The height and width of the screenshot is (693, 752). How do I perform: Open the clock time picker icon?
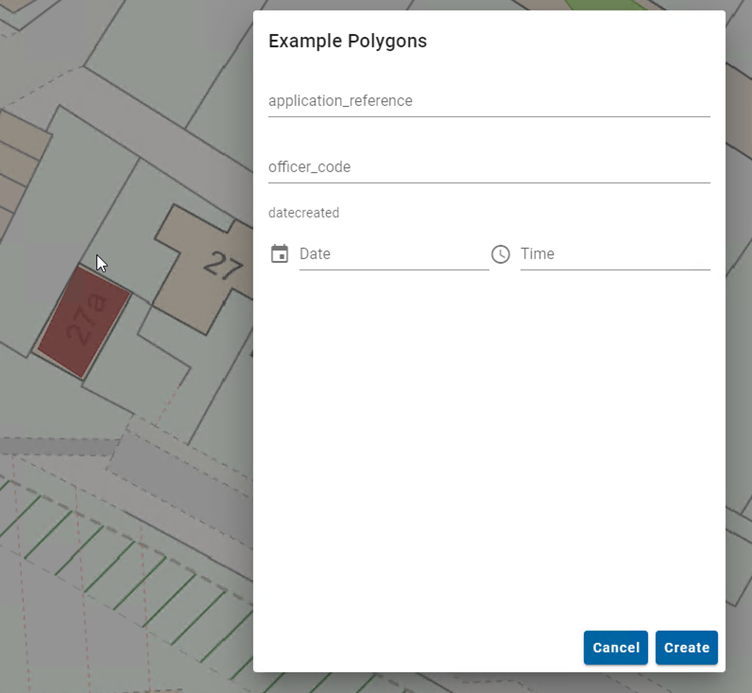(x=501, y=254)
